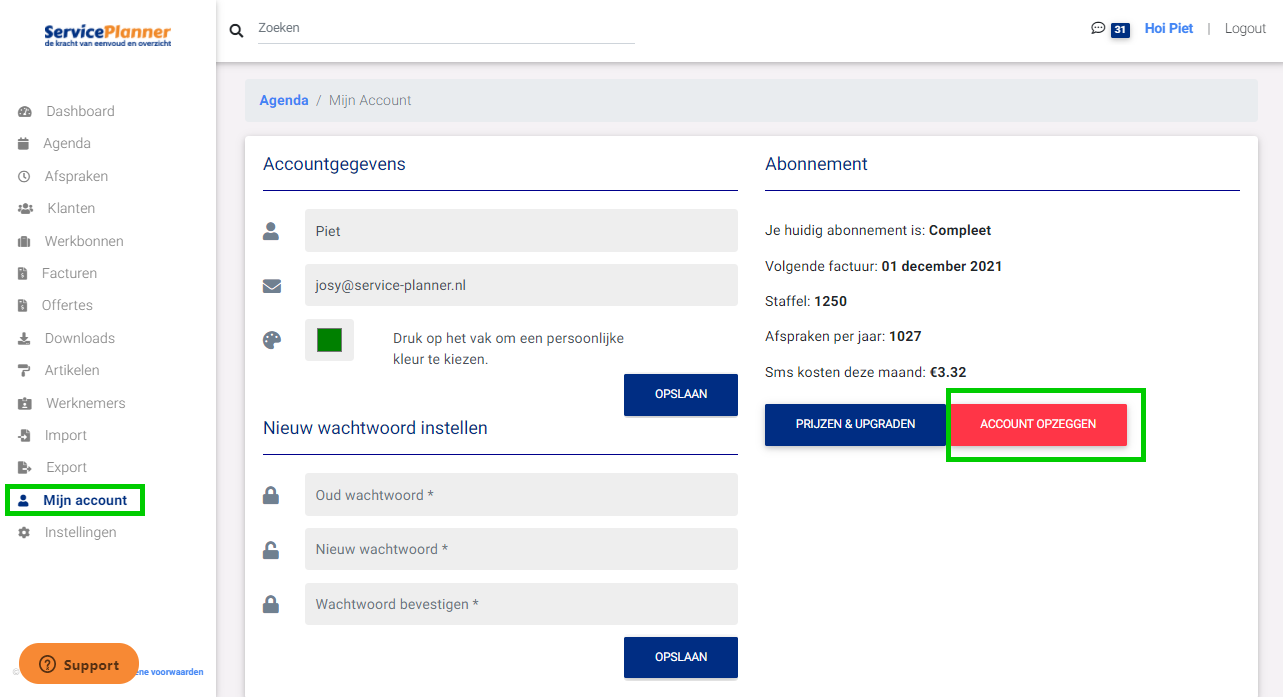Focus the Wachtwoord bevestigen field

521,604
